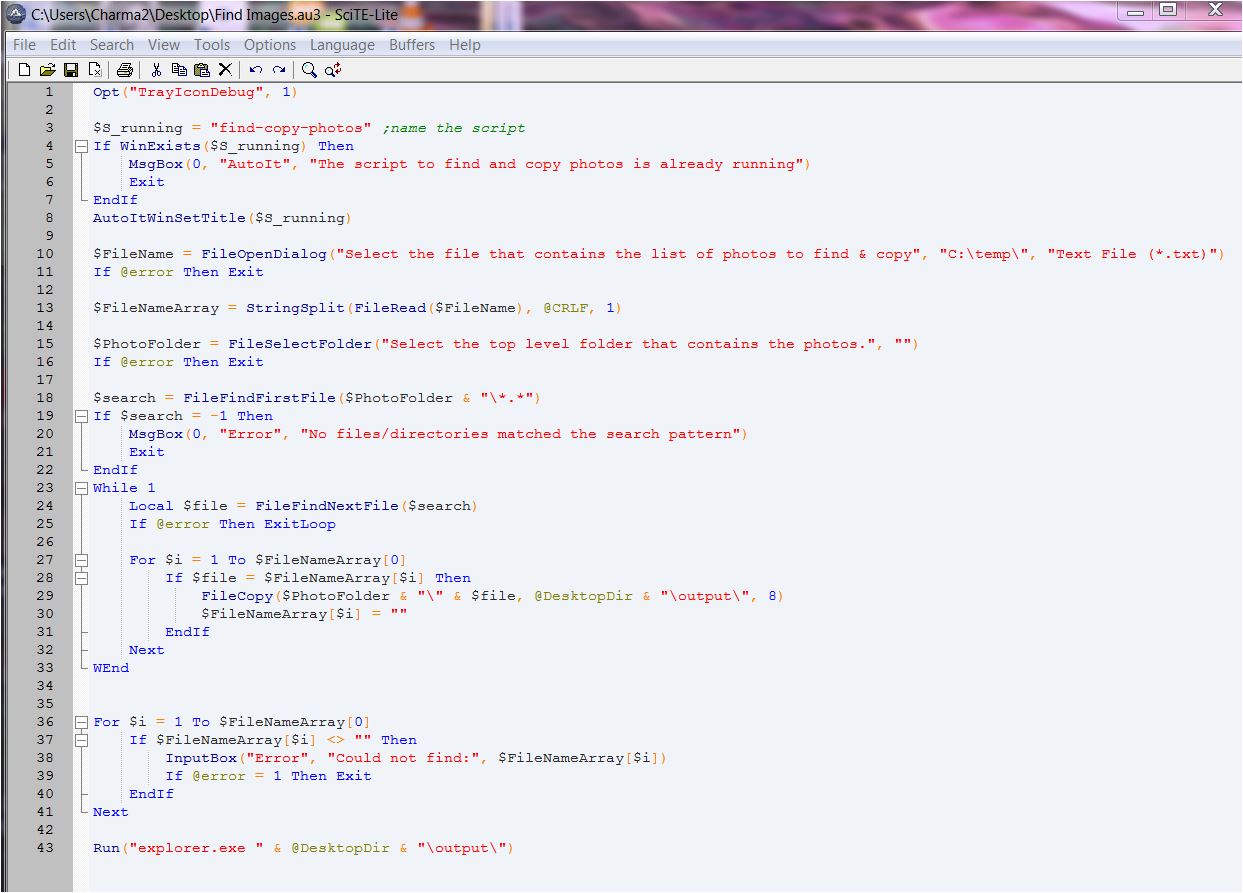Click FileOpenDialog function name on line 10

264,254
